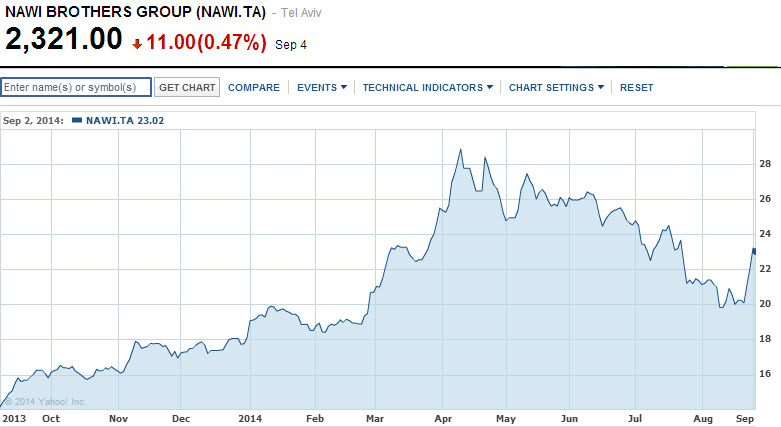Click the Sep 4 date next to price

(291, 45)
